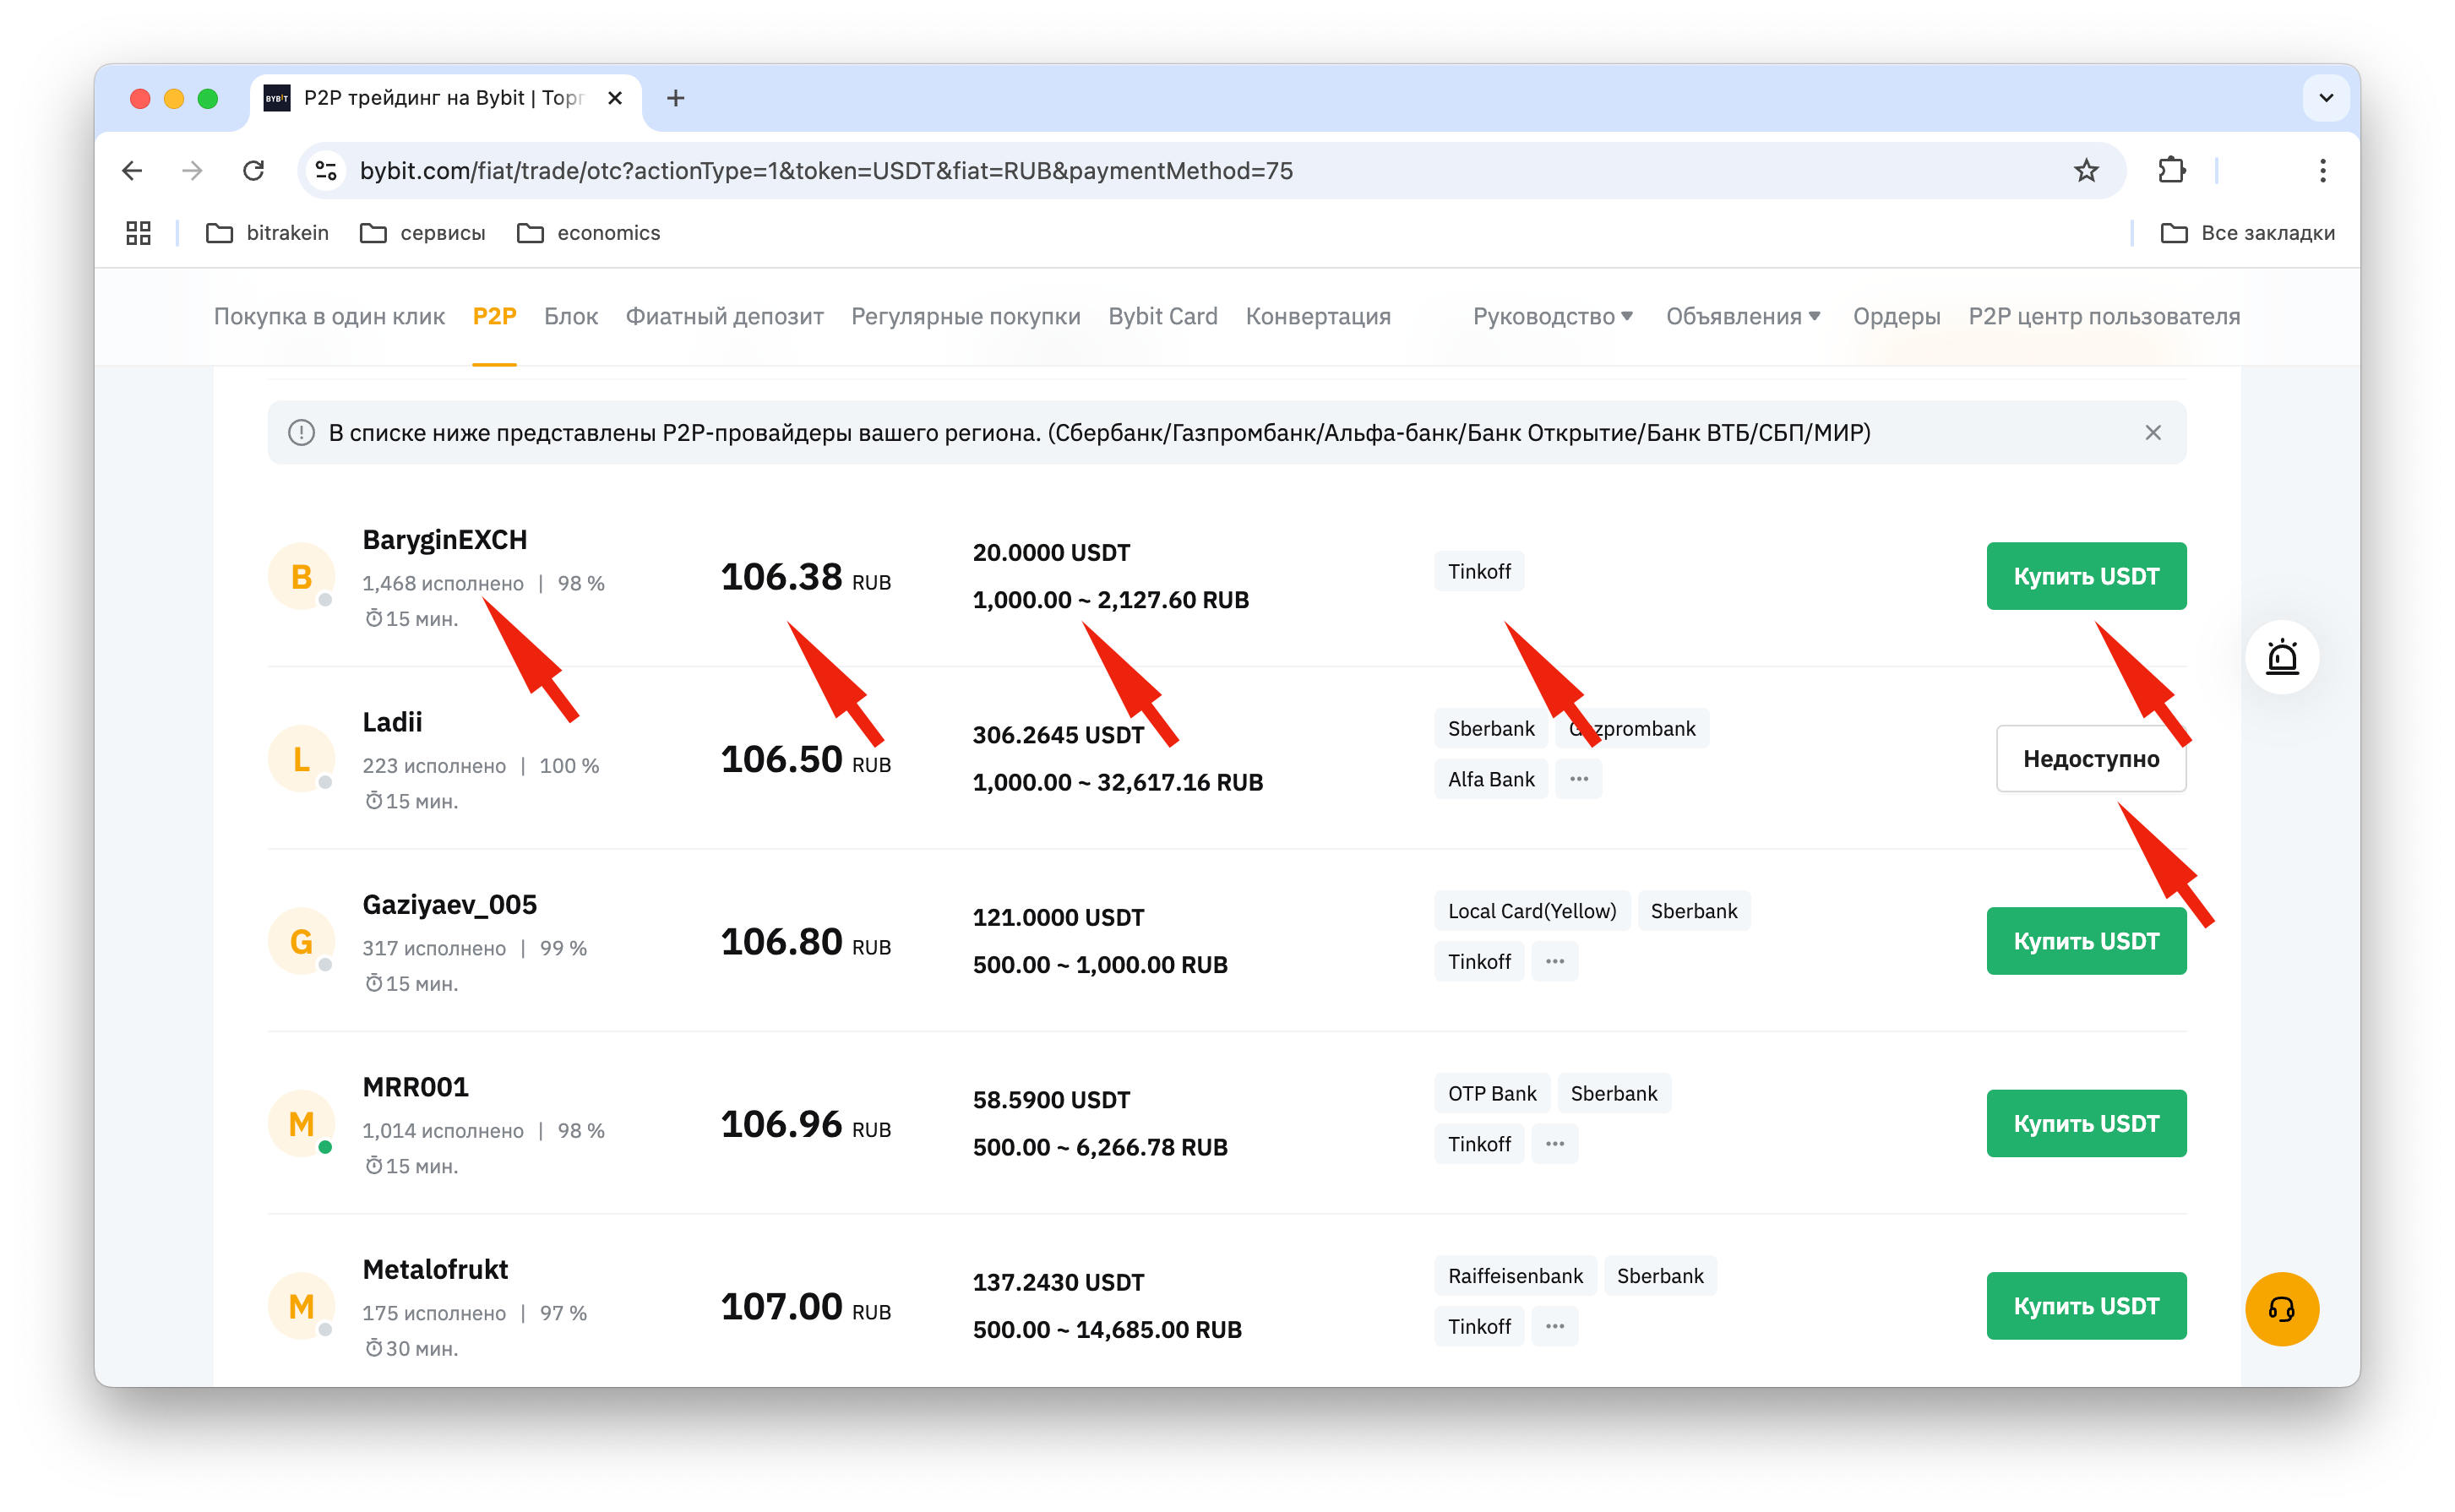Click the Raiffeisenbank payment tag

coord(1514,1276)
